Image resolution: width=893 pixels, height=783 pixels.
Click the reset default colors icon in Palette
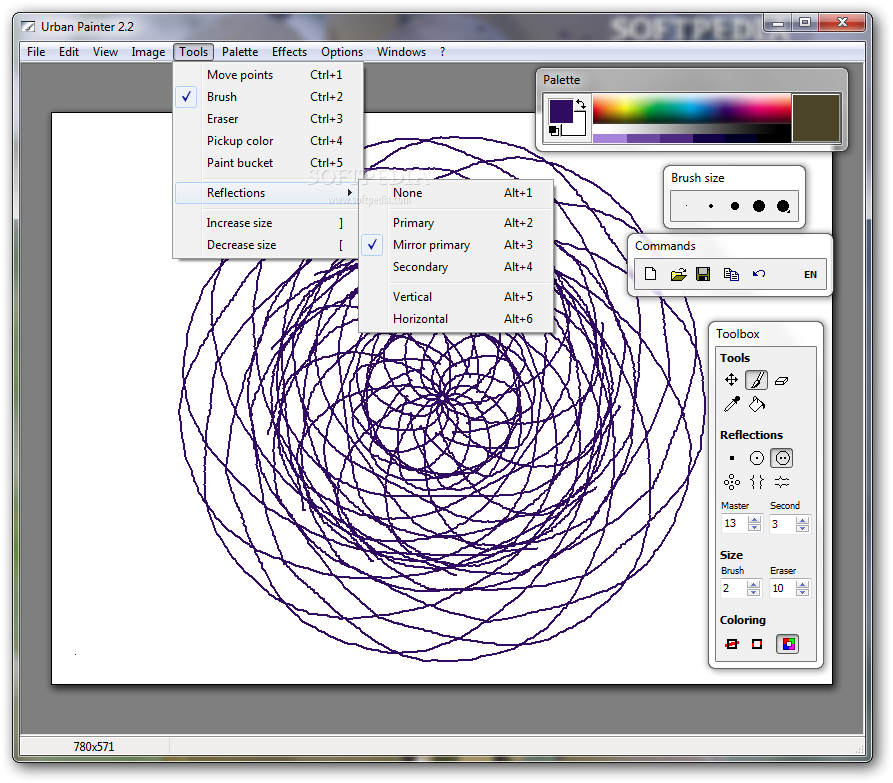point(554,131)
